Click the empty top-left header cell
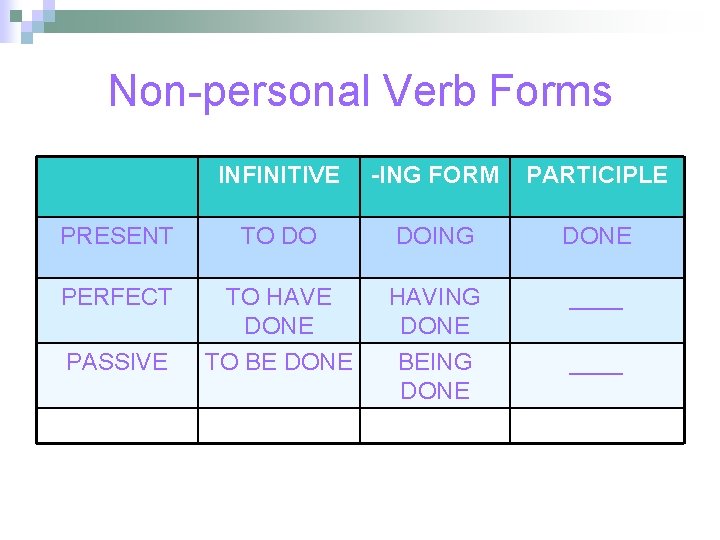720x540 pixels. tap(117, 186)
